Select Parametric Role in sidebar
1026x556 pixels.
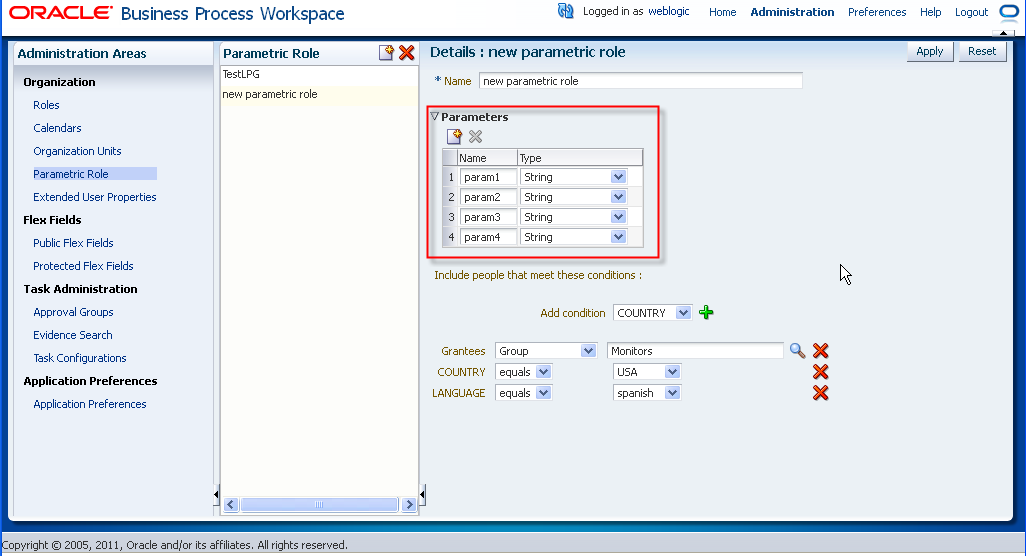pos(71,173)
